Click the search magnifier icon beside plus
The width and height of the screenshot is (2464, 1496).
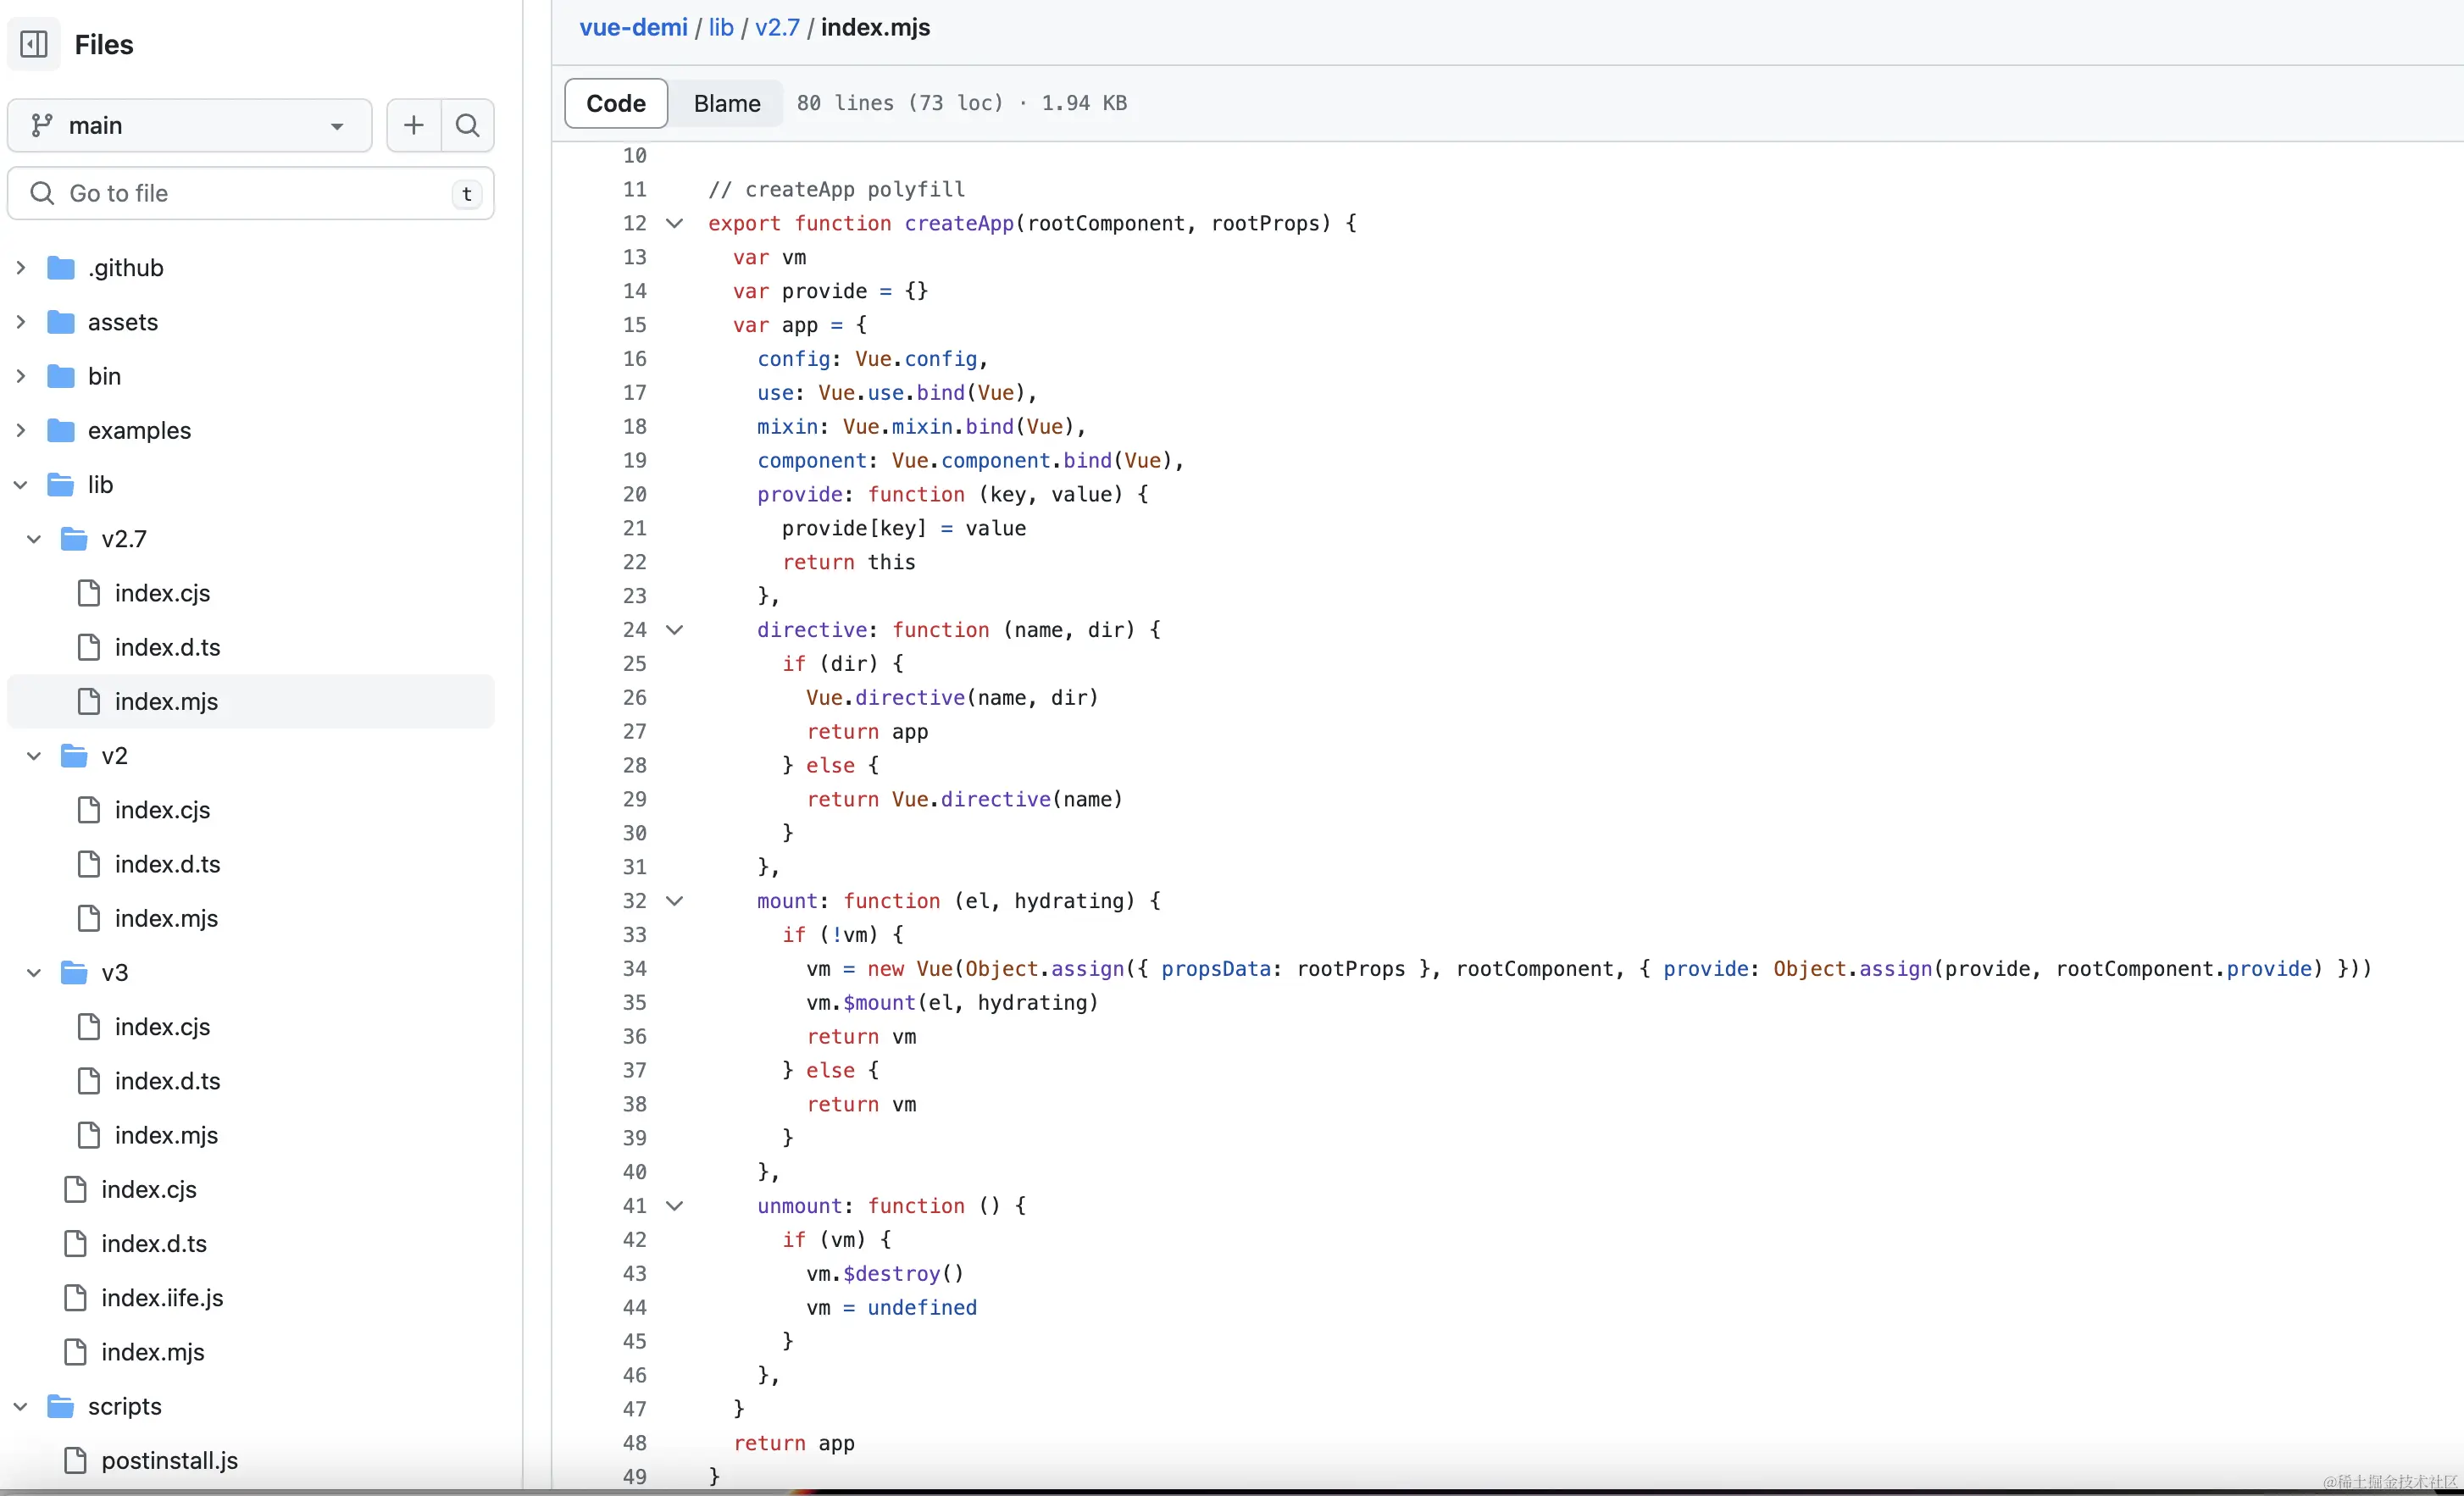tap(467, 125)
